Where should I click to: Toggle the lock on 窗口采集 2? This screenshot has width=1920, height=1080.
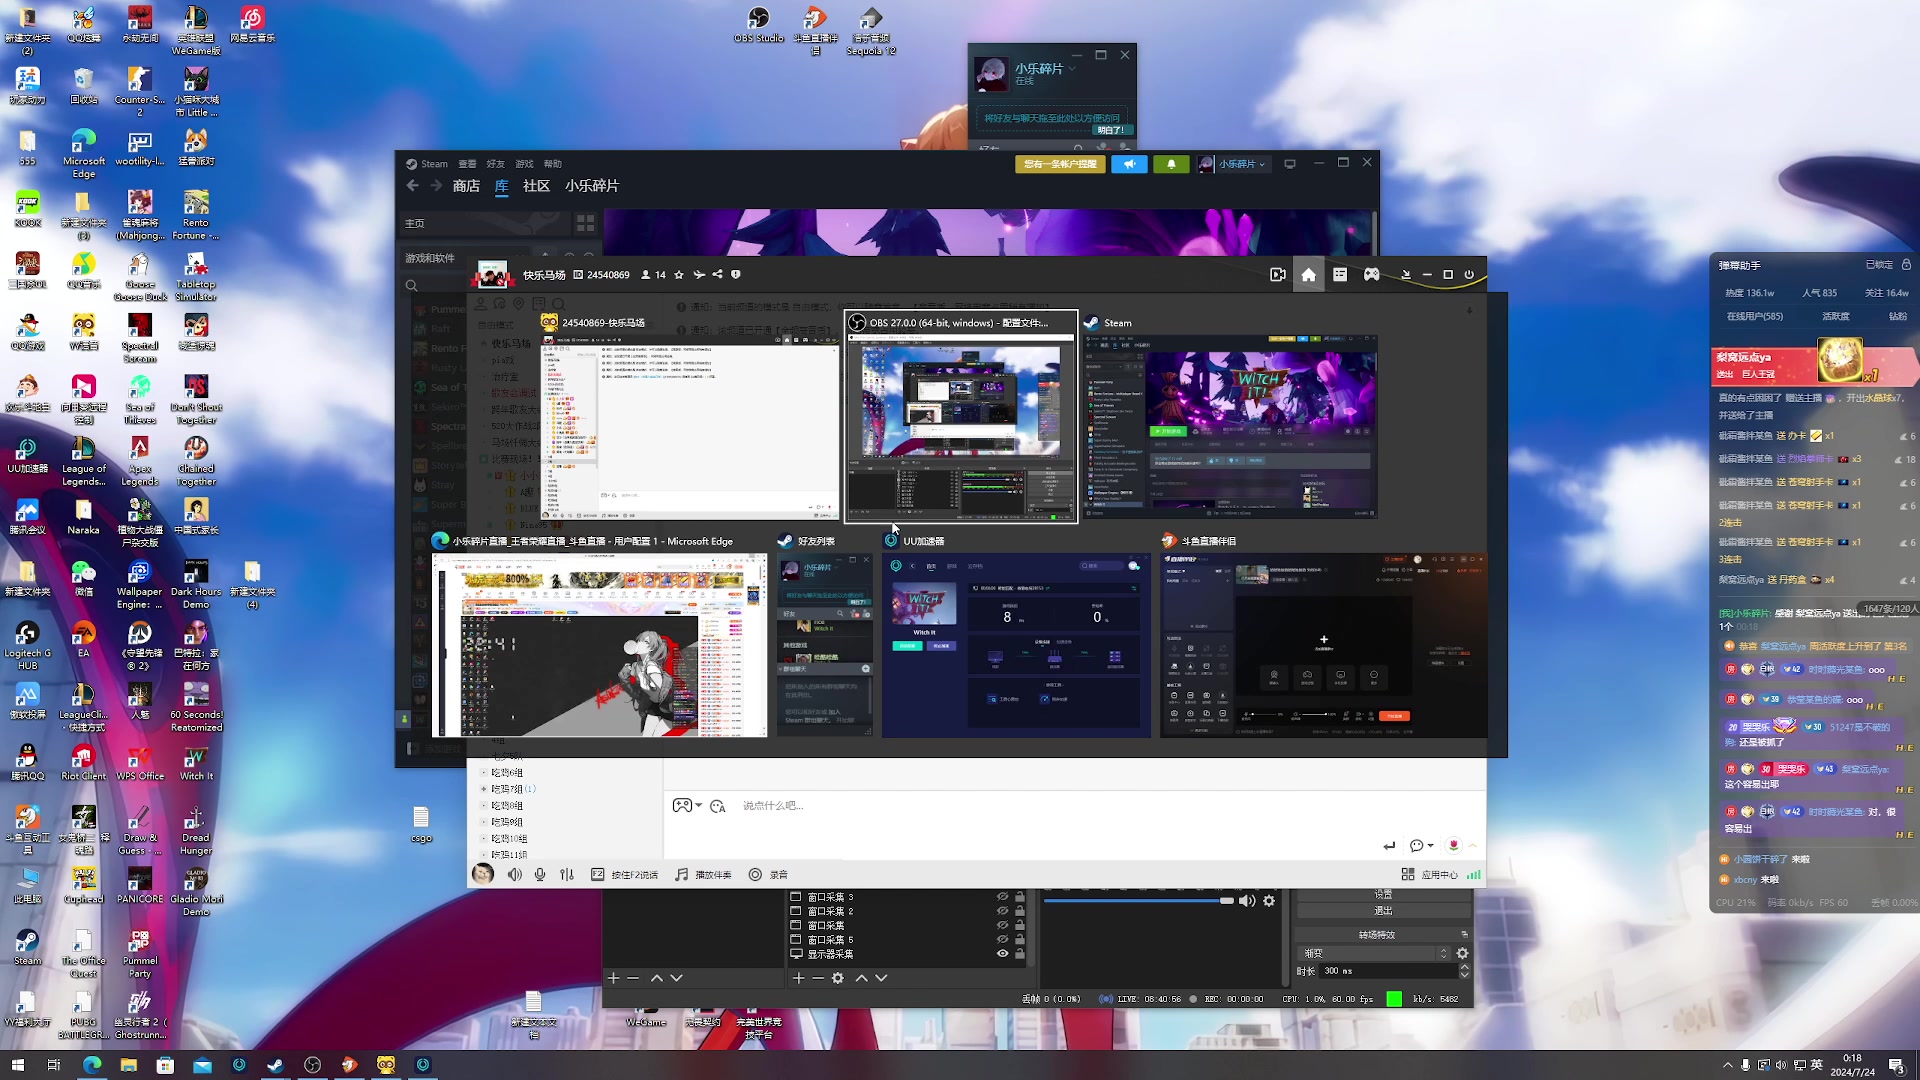1020,911
